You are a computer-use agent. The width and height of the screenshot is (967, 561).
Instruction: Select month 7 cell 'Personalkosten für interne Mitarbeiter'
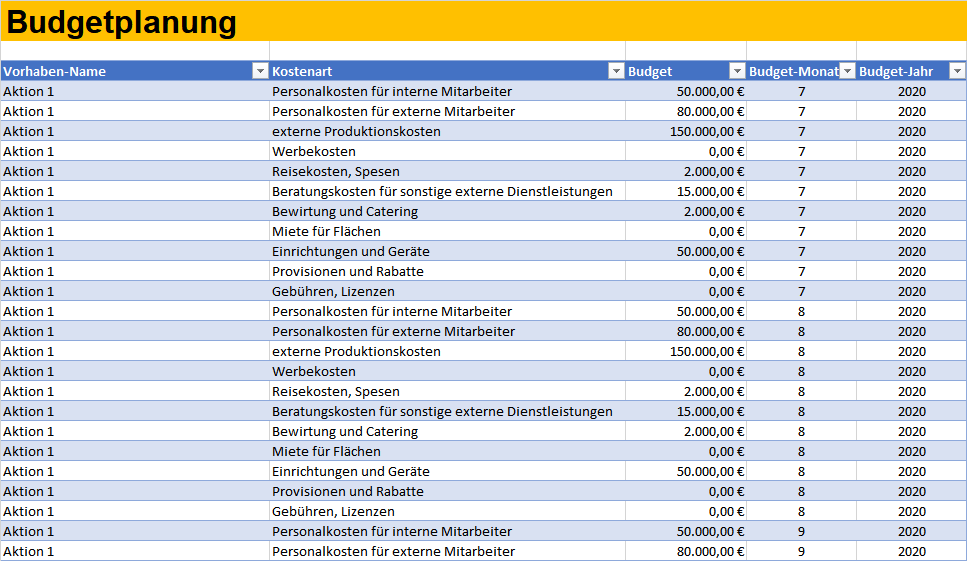click(x=447, y=91)
